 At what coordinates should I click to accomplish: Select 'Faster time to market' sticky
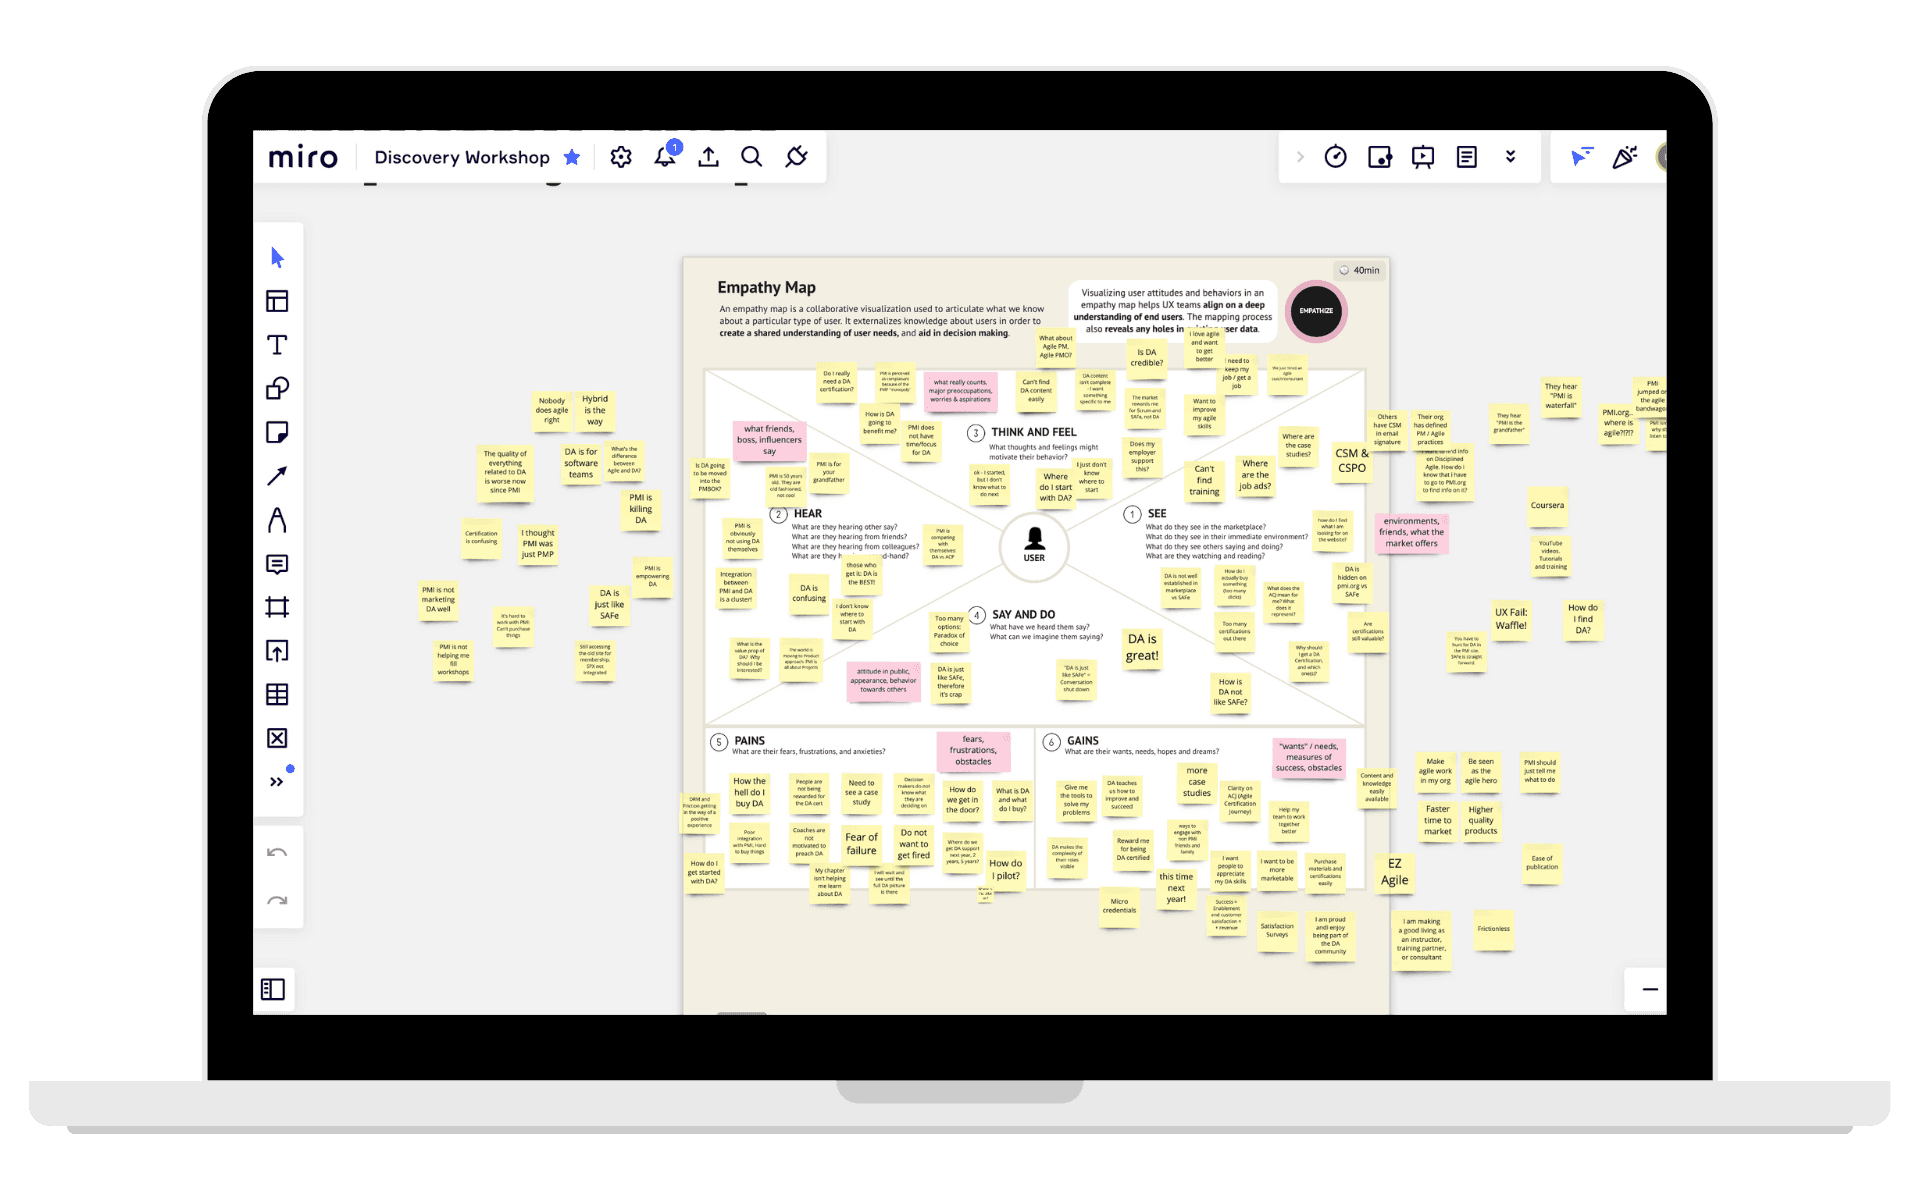[x=1438, y=820]
